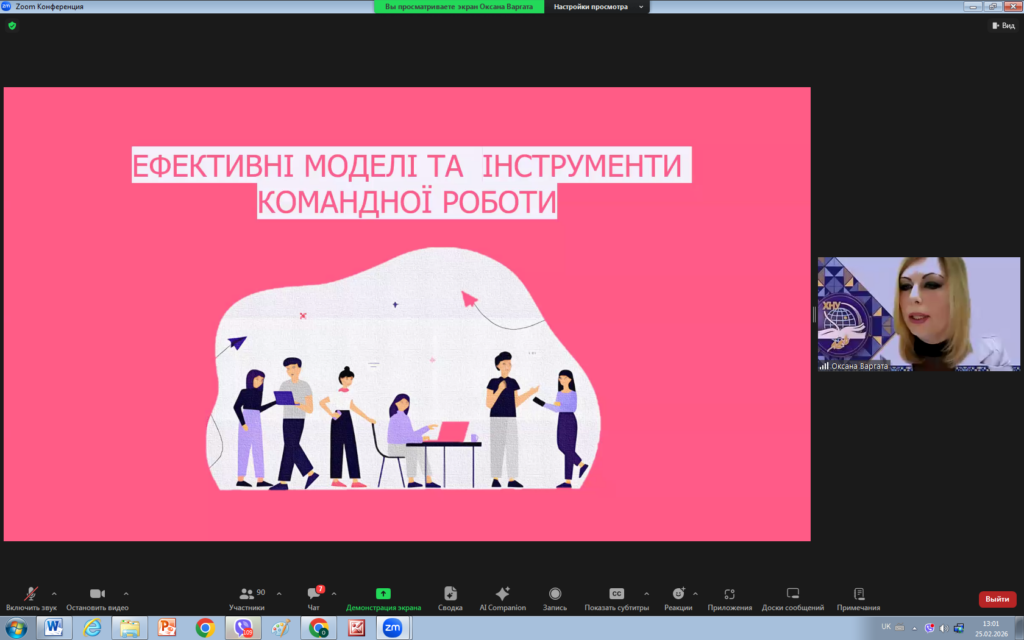Toggle captions with Показать субтитры

(x=617, y=594)
